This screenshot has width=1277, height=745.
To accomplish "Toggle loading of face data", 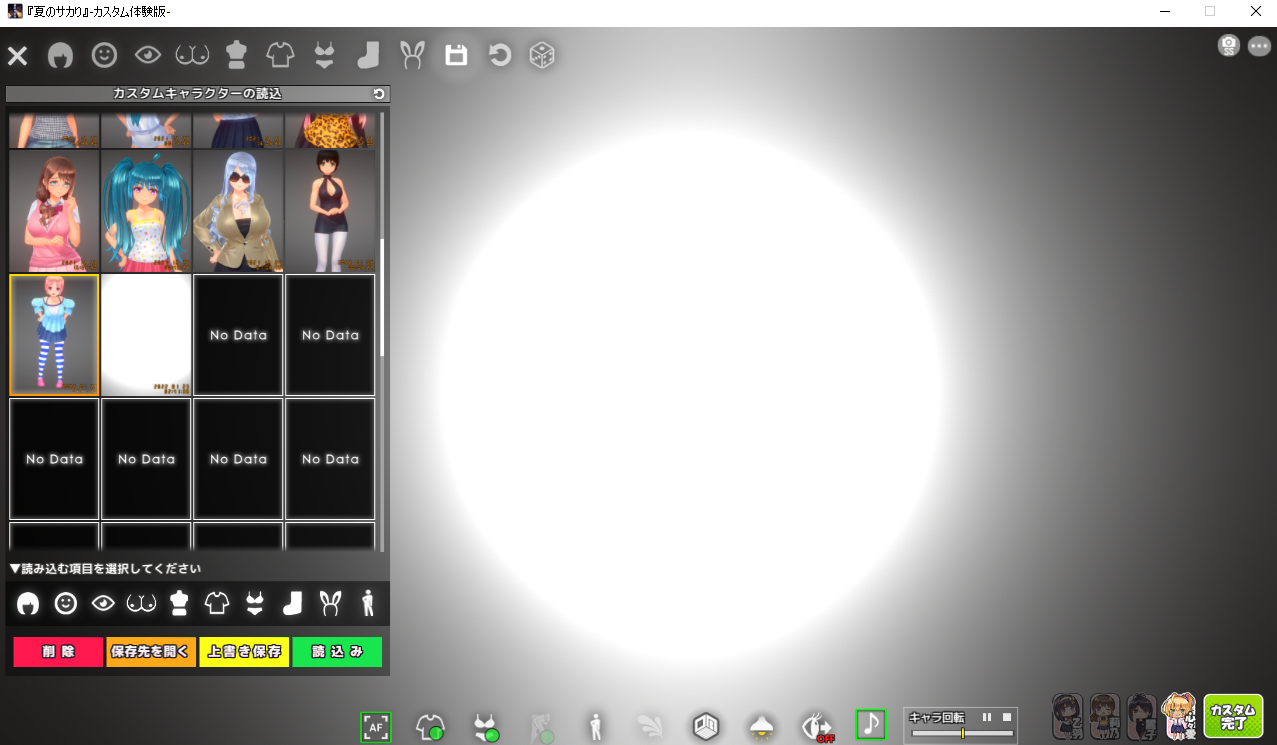I will coord(66,603).
